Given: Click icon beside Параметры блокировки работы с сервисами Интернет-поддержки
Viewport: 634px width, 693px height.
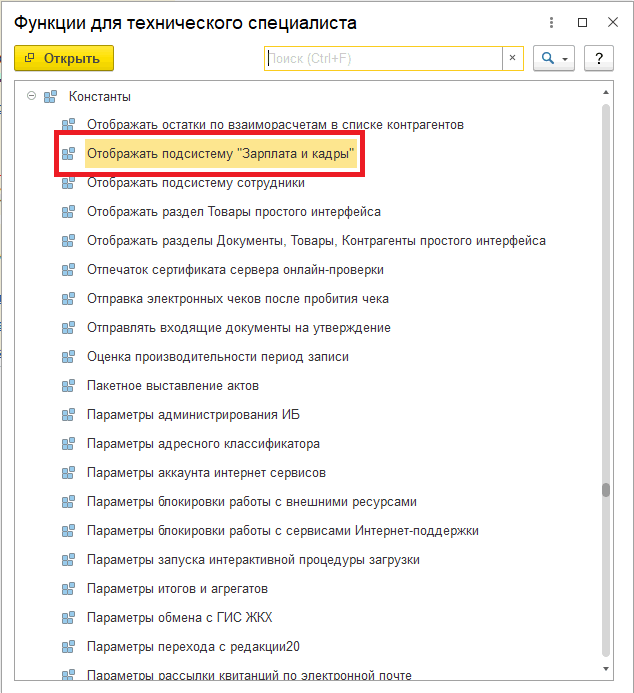Looking at the screenshot, I should pyautogui.click(x=68, y=531).
